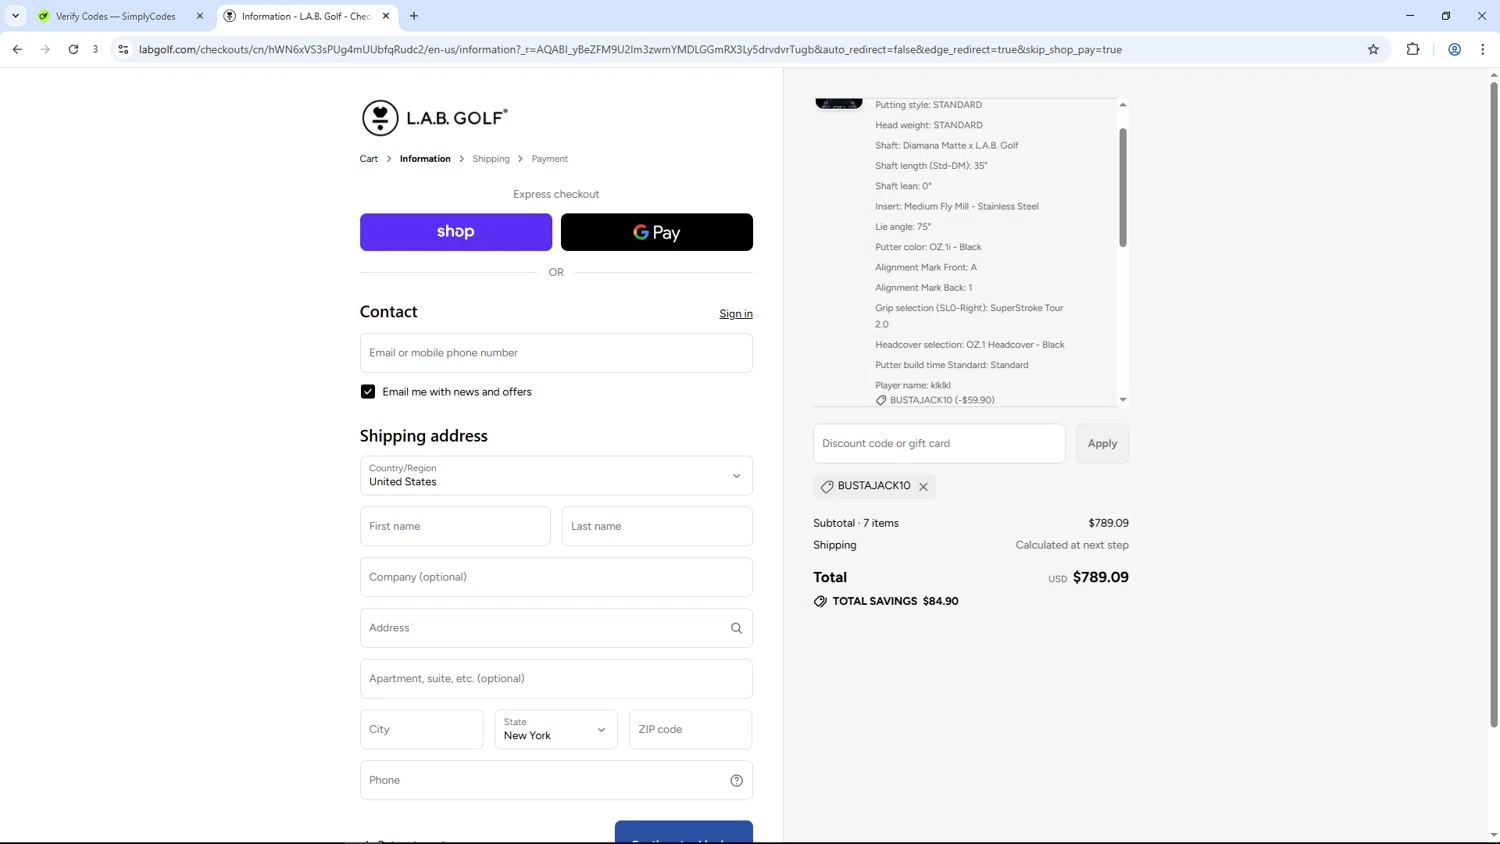This screenshot has height=844, width=1500.
Task: Focus Last name field
Action: (x=657, y=526)
